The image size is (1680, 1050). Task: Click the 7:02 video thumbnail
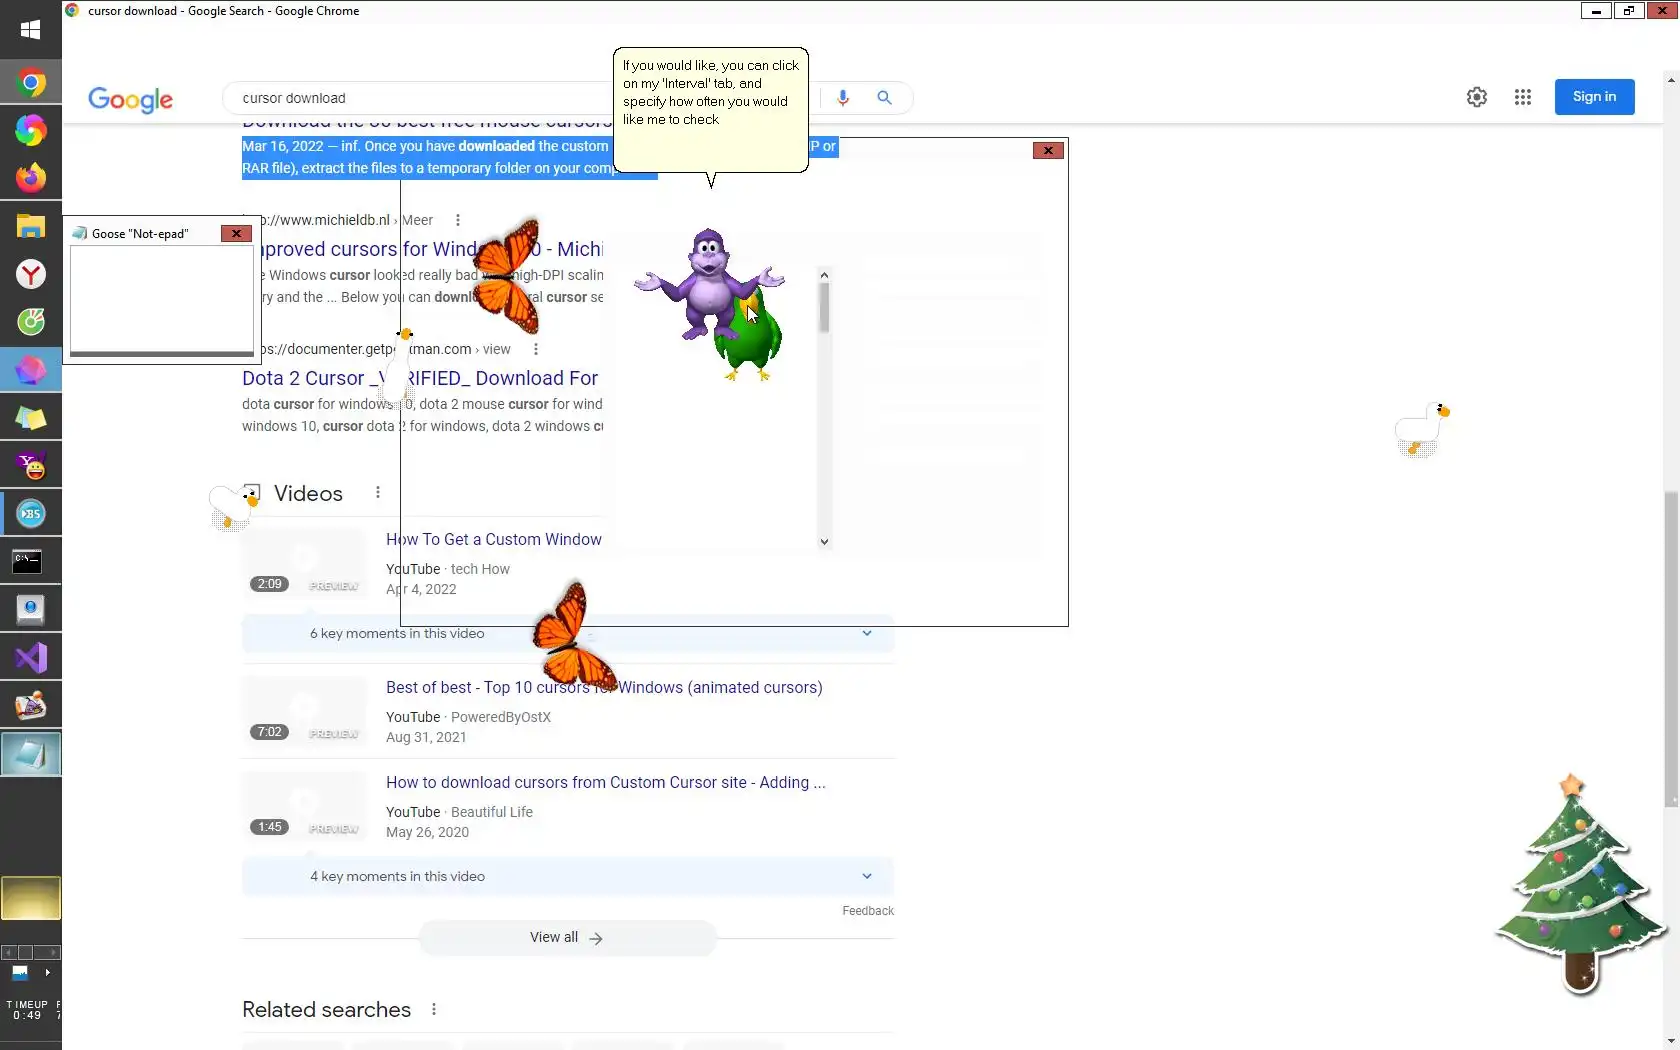coord(304,712)
